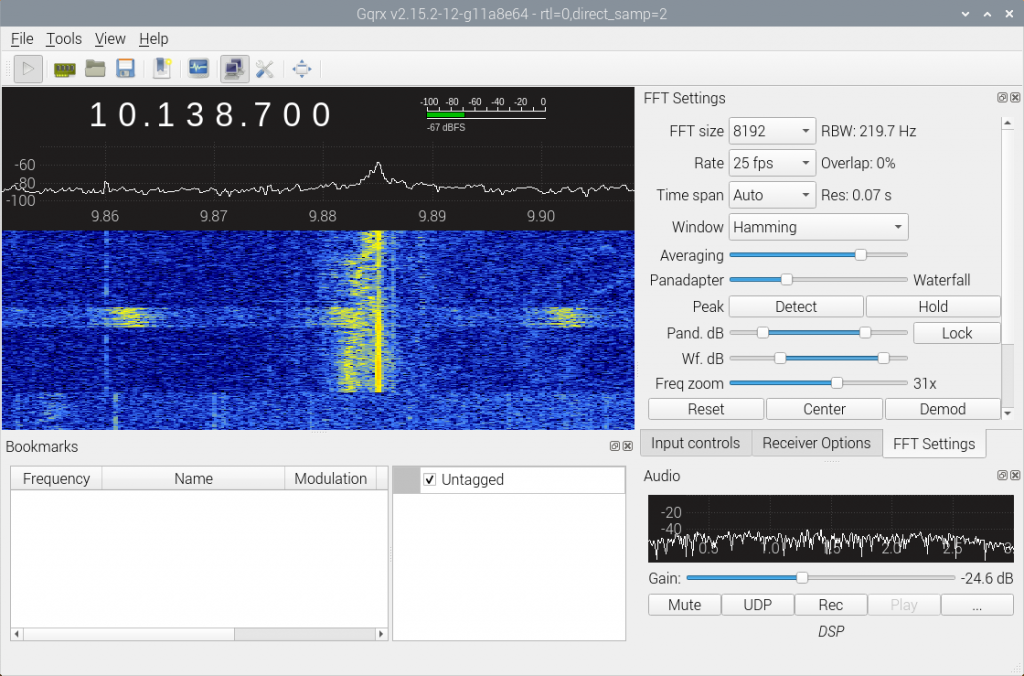Toggle remote control with the computers icon
Screen dimensions: 1024x676
pyautogui.click(x=234, y=68)
